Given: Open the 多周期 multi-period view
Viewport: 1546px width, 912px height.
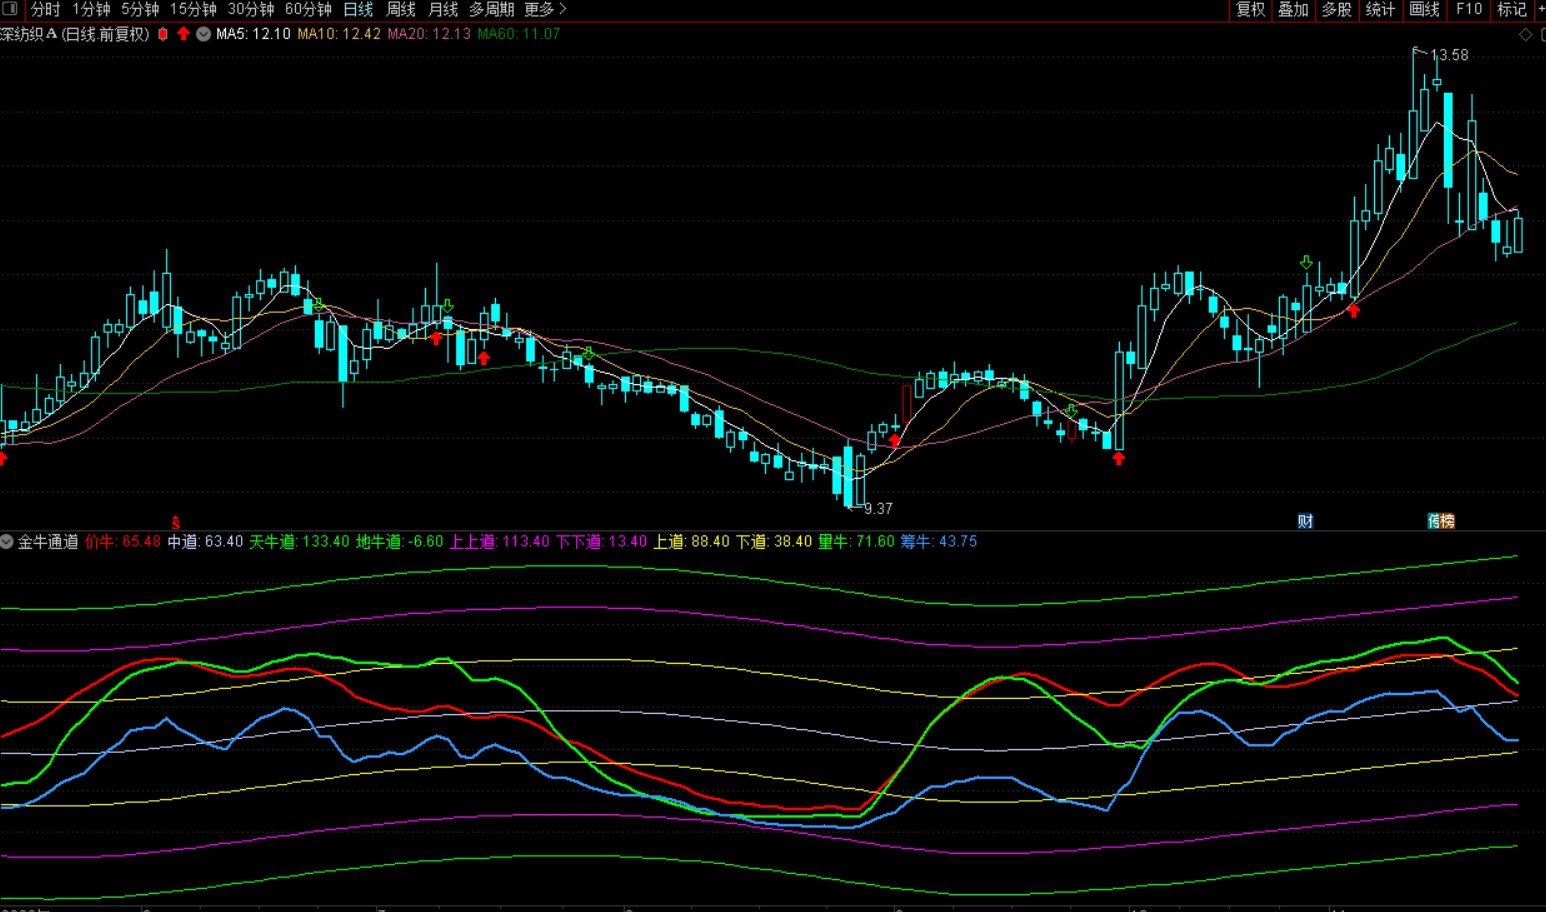Looking at the screenshot, I should click(x=492, y=9).
